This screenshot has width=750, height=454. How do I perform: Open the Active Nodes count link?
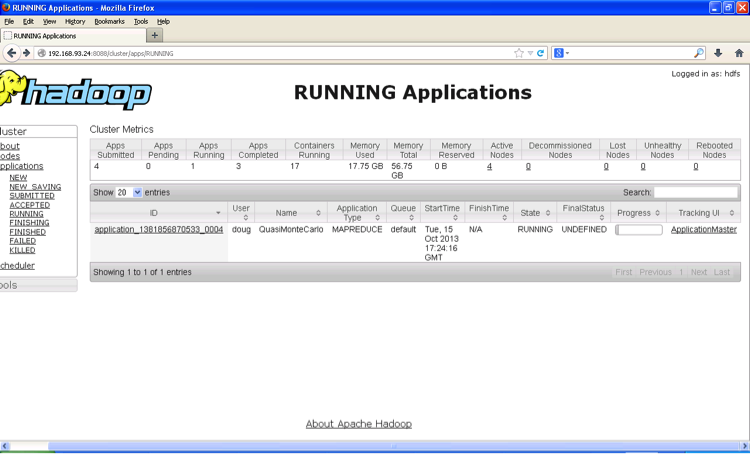click(489, 167)
